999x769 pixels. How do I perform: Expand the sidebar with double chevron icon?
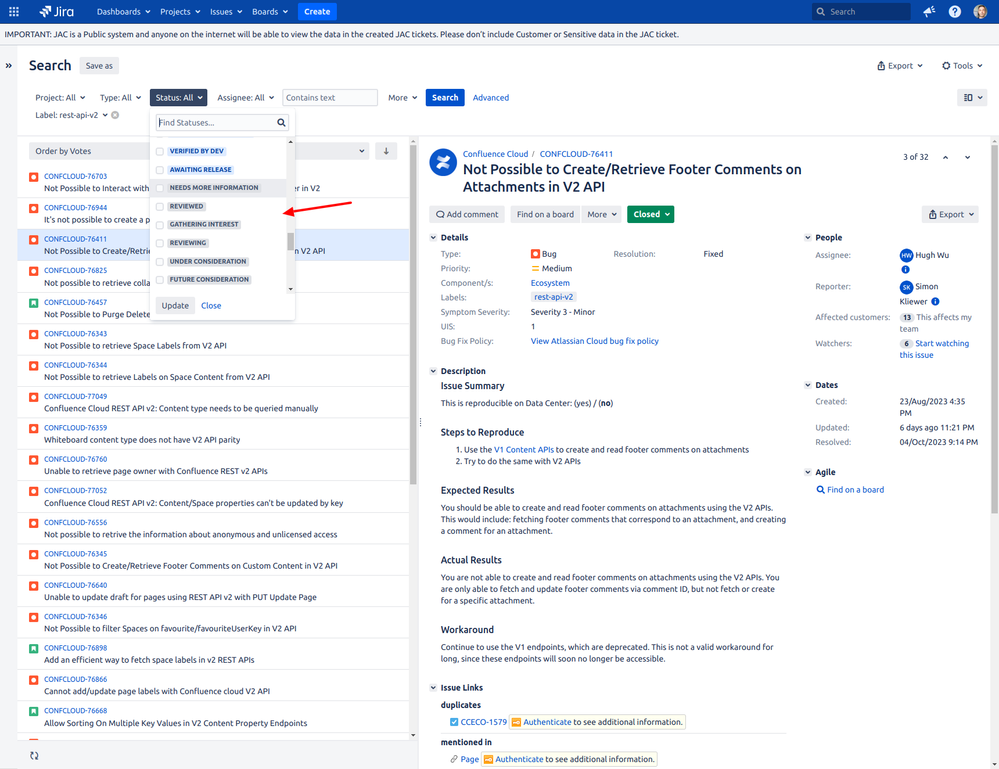[8, 66]
